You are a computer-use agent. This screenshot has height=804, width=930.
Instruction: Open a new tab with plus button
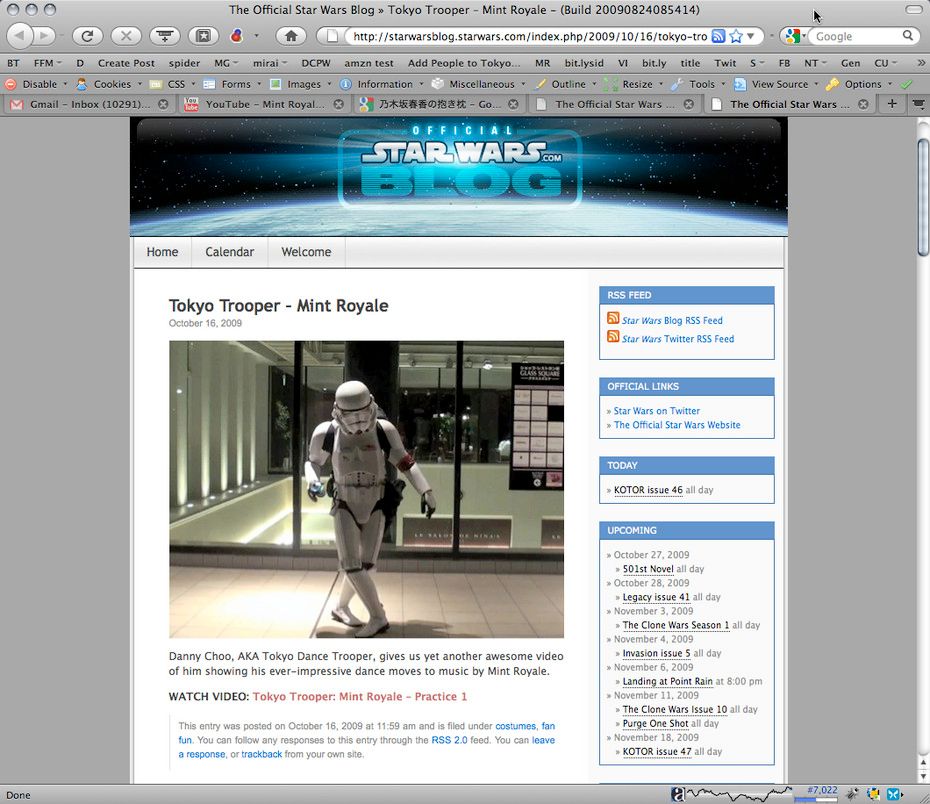pos(892,103)
